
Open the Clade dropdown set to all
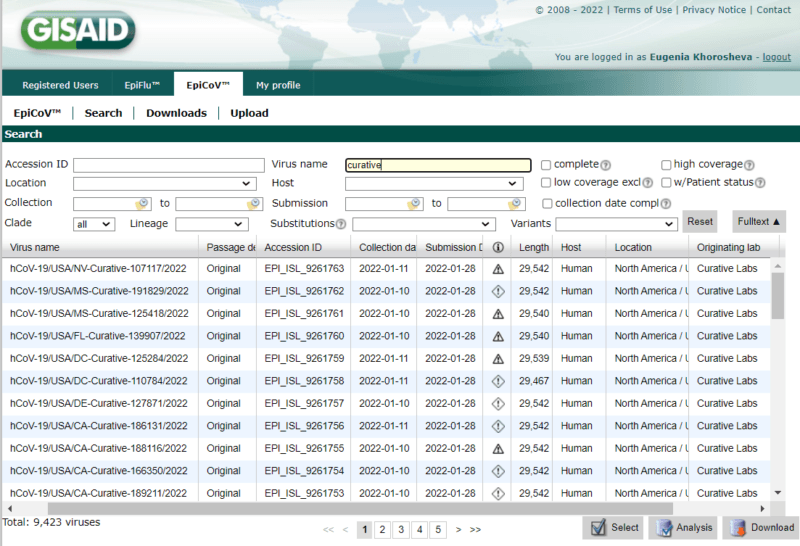pos(94,224)
